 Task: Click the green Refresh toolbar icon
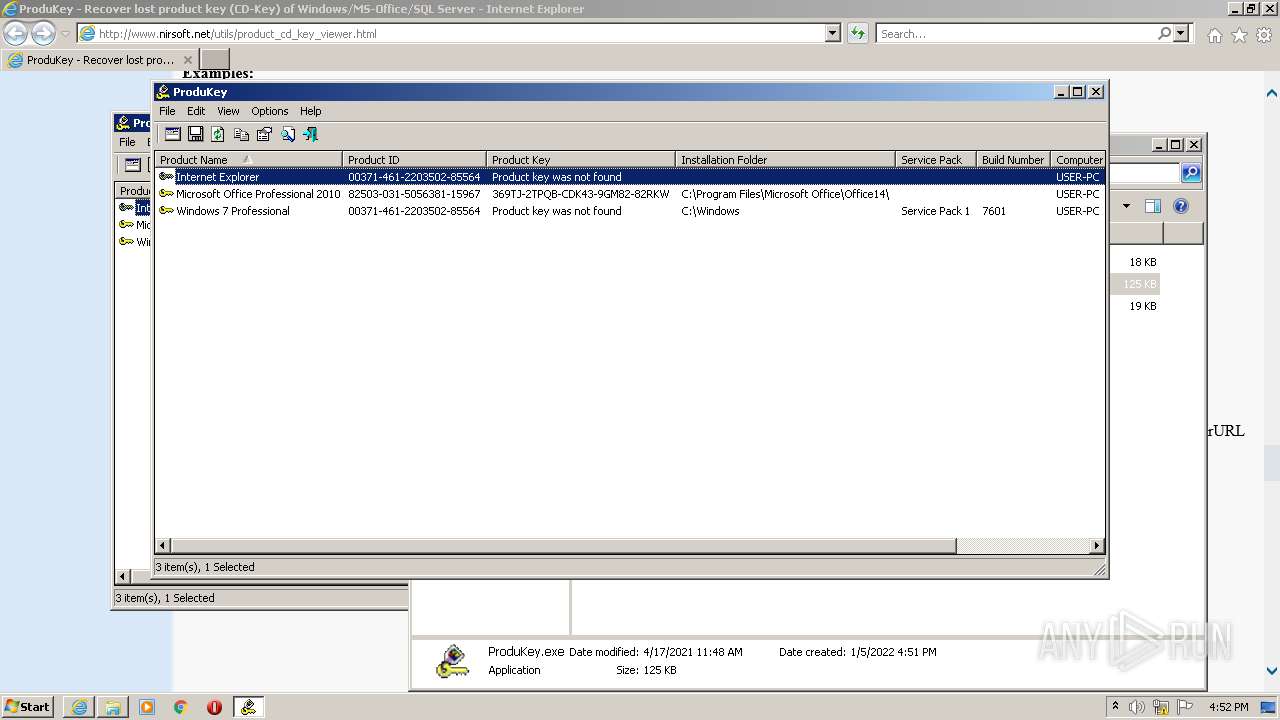click(x=218, y=134)
